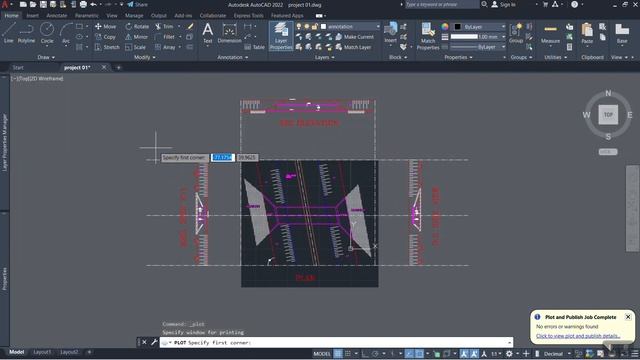Toggle the MODEL space button in status bar
The width and height of the screenshot is (640, 360).
[x=322, y=354]
